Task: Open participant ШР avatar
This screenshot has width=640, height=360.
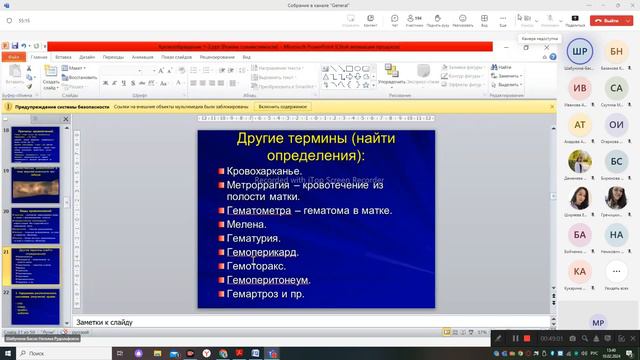Action: [x=580, y=51]
